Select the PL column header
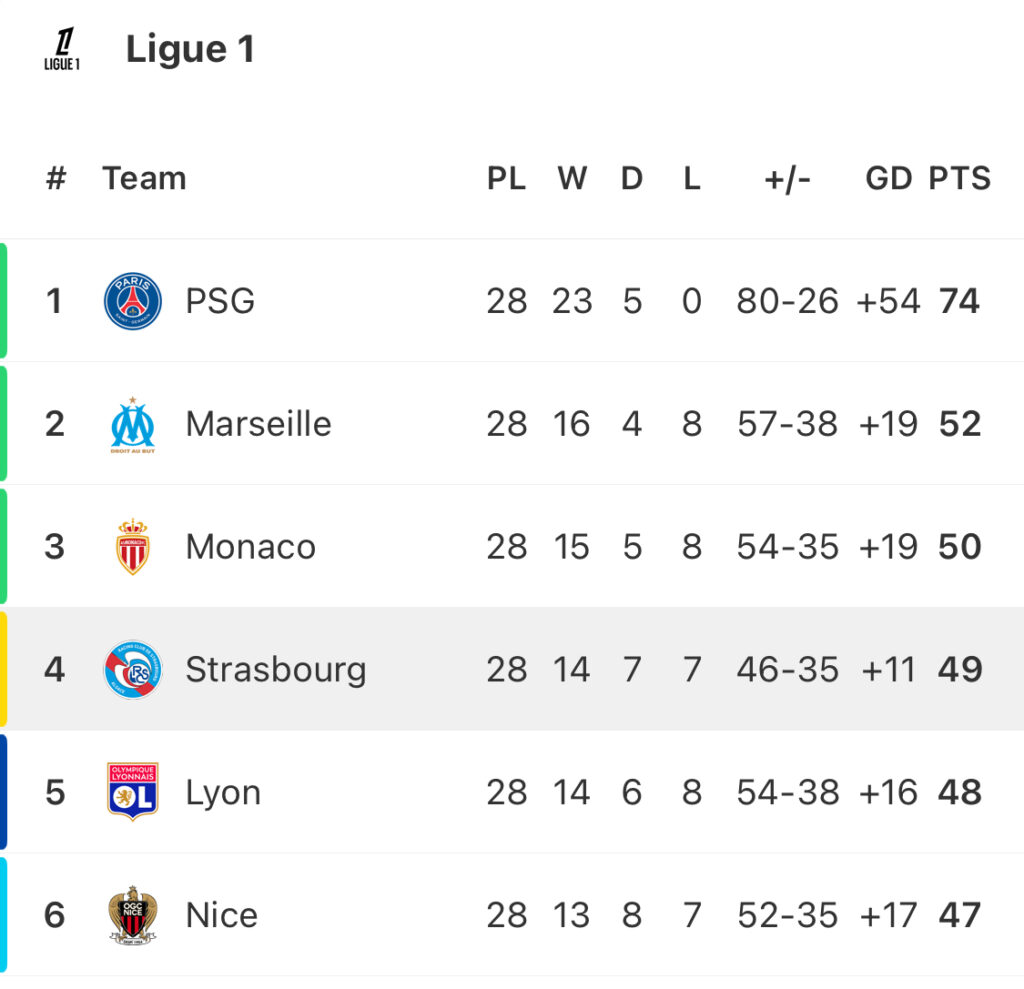 [x=507, y=178]
